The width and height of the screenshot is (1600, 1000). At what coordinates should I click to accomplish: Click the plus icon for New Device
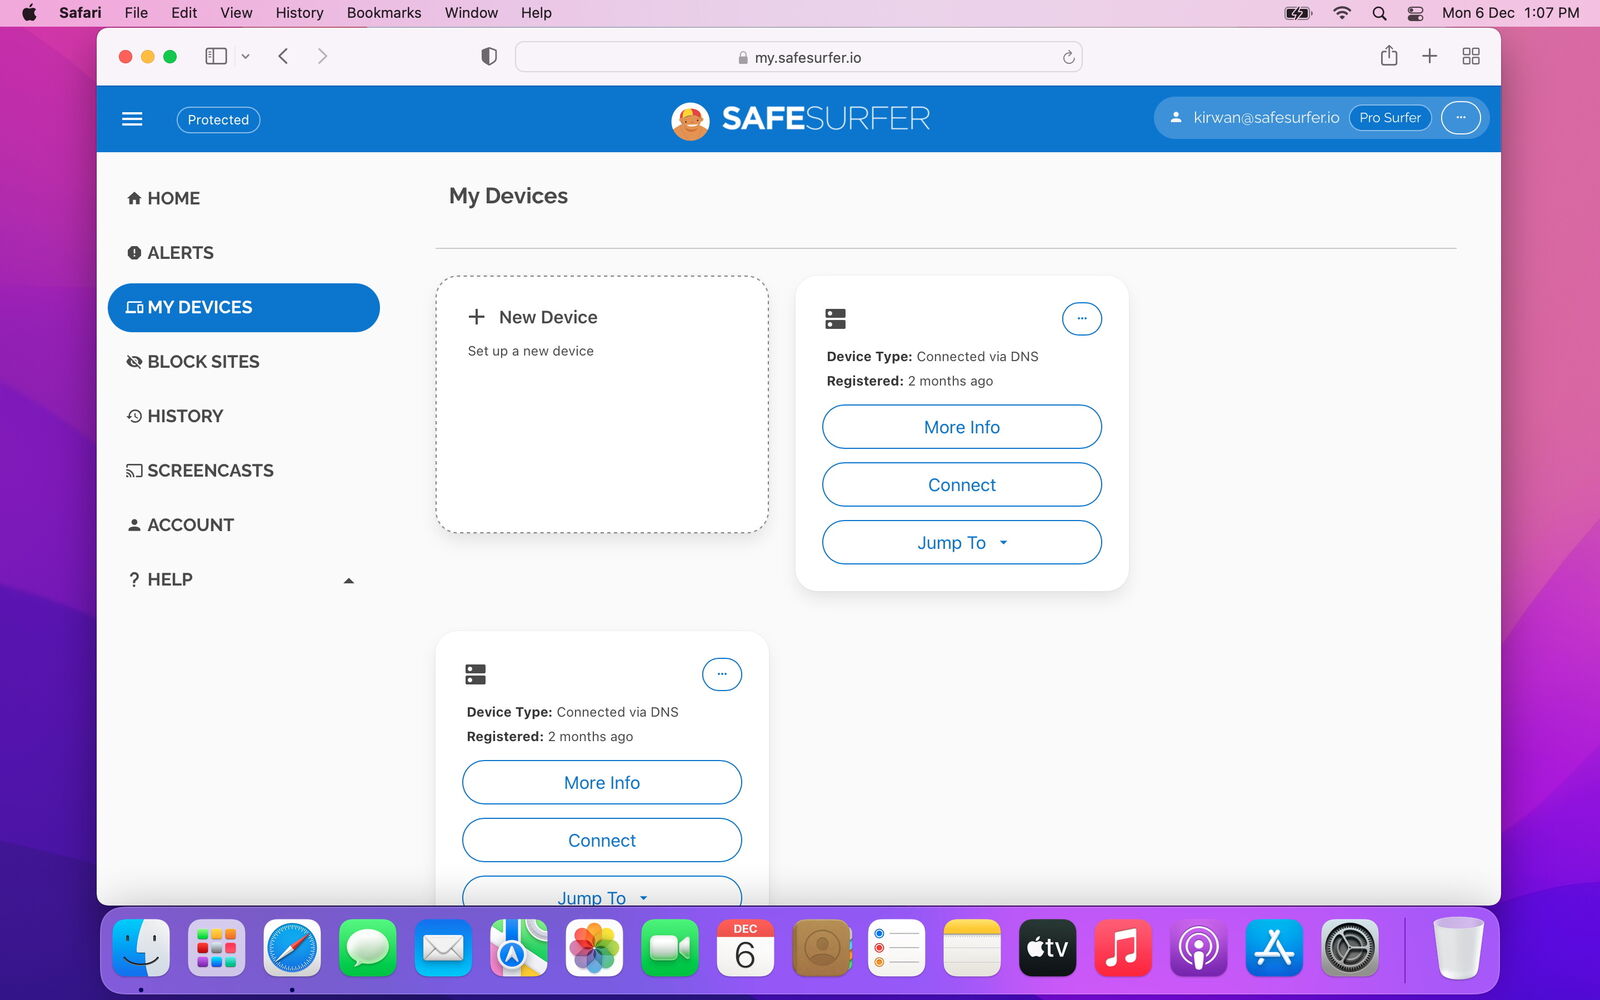pos(477,317)
